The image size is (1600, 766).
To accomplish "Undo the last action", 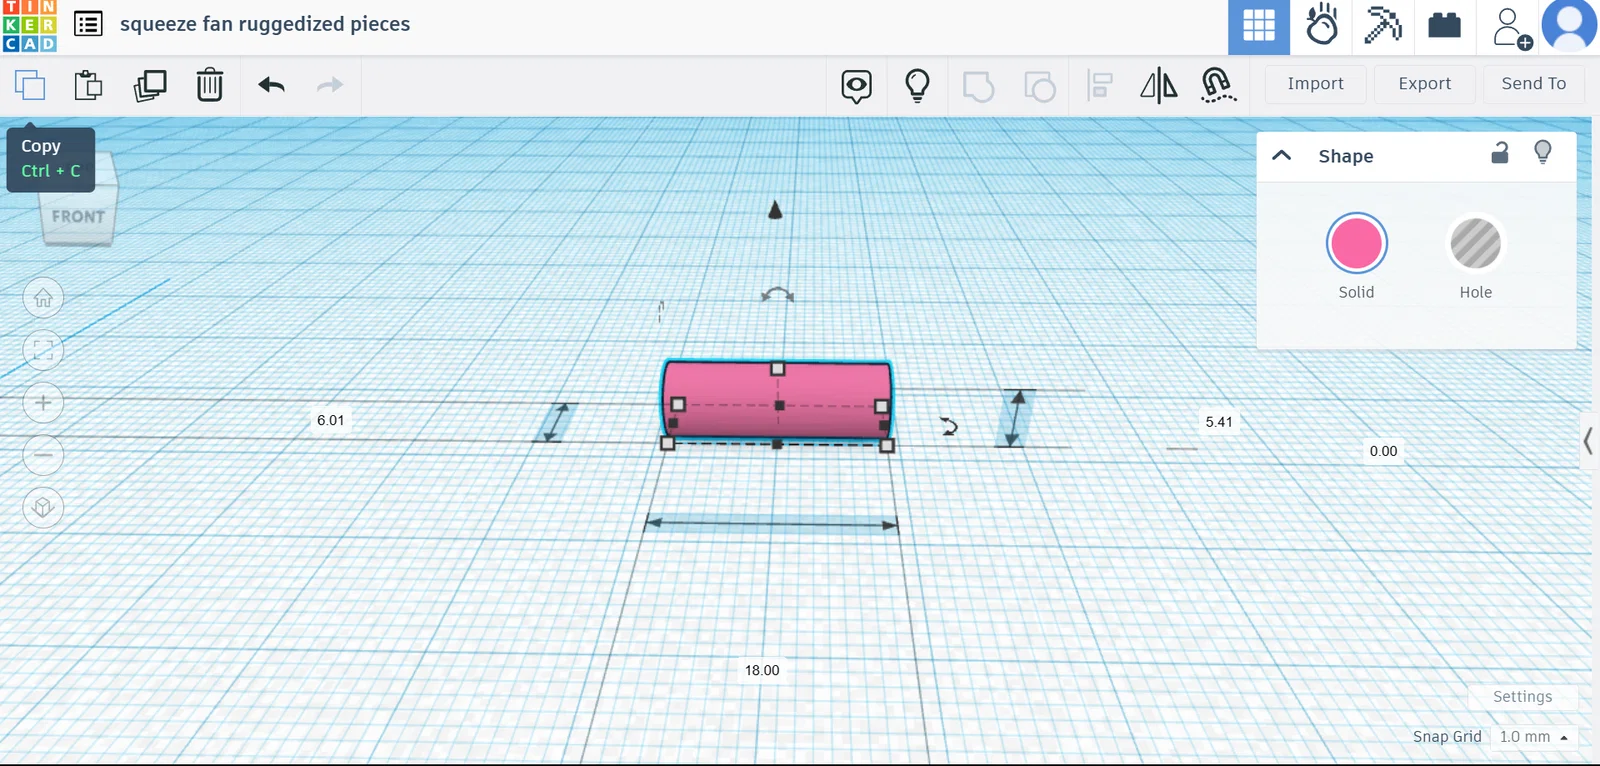I will (x=271, y=85).
